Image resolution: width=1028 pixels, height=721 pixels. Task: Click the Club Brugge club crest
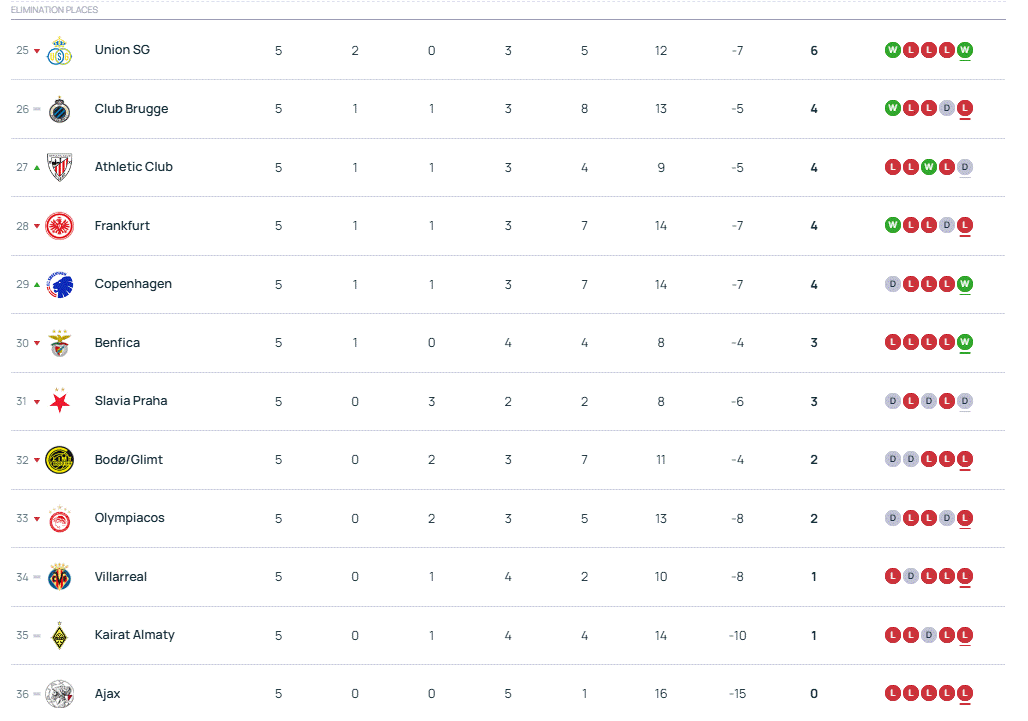pos(60,109)
